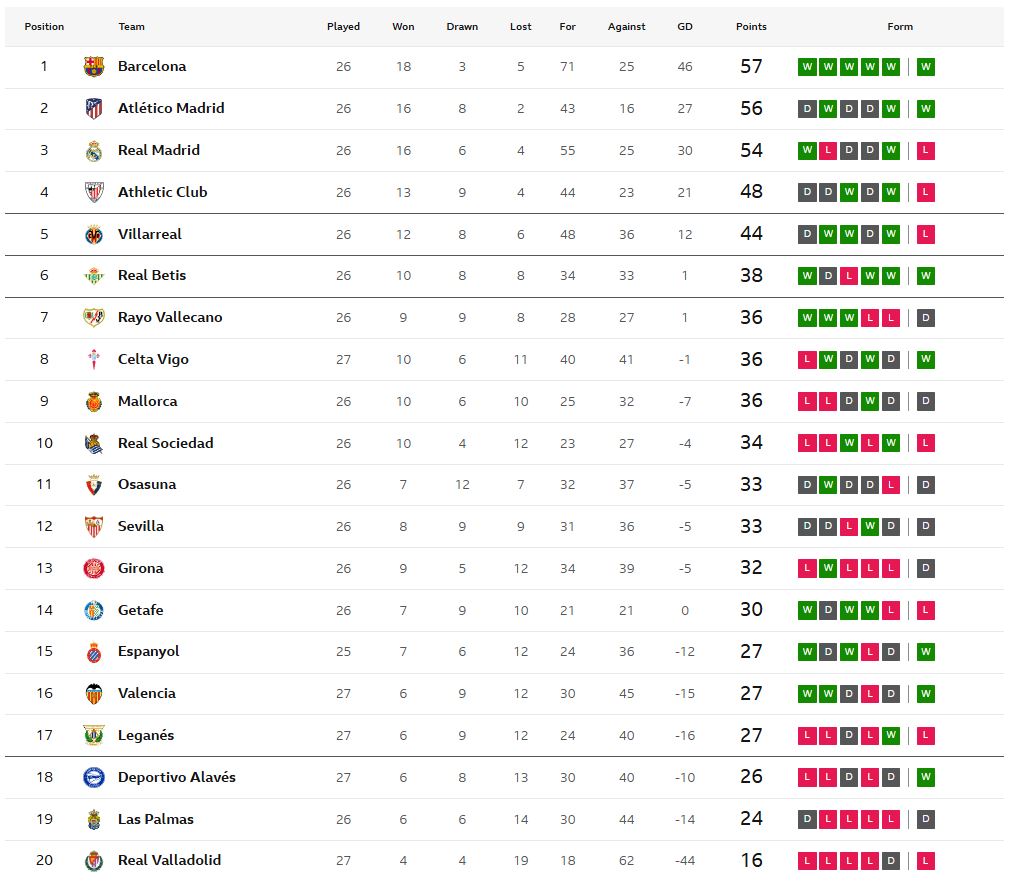Image resolution: width=1010 pixels, height=887 pixels.
Task: Select the Deportivo Alavés team name
Action: [176, 777]
